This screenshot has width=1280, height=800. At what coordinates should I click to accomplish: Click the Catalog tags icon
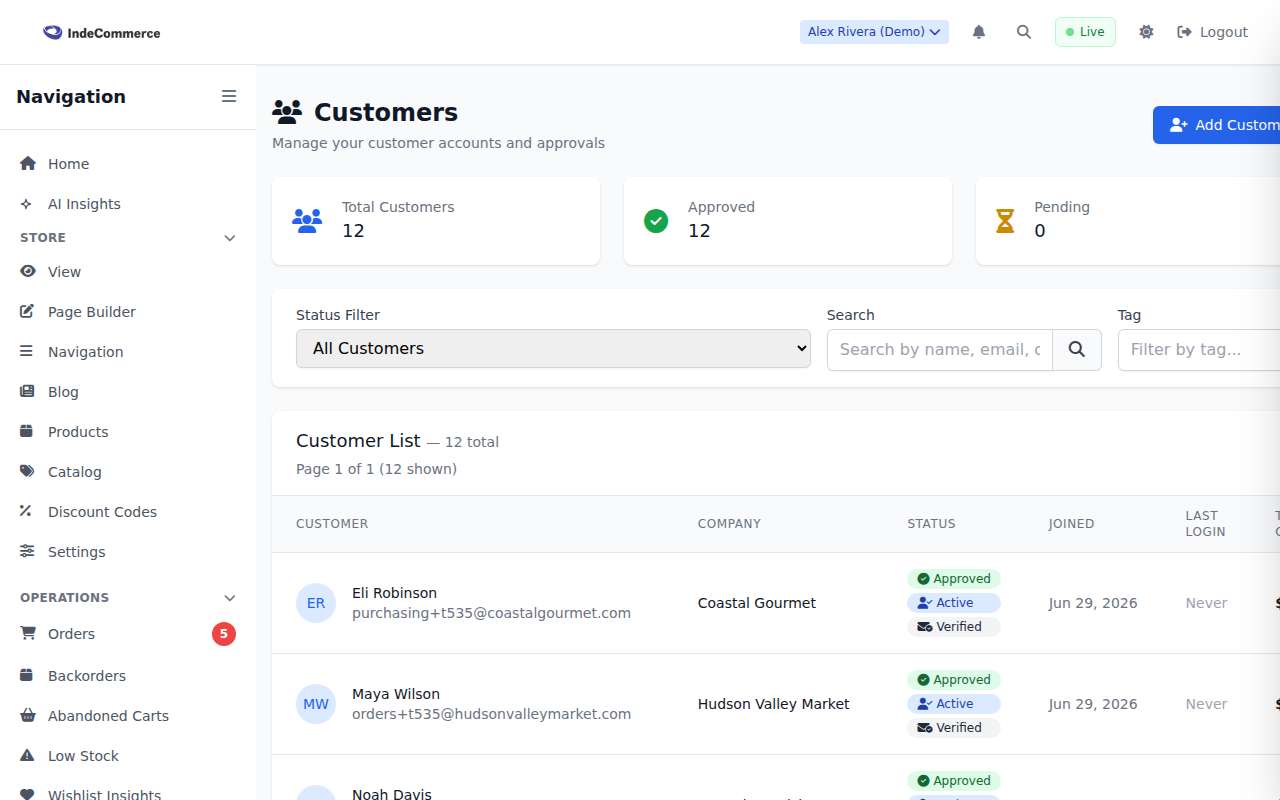click(27, 472)
